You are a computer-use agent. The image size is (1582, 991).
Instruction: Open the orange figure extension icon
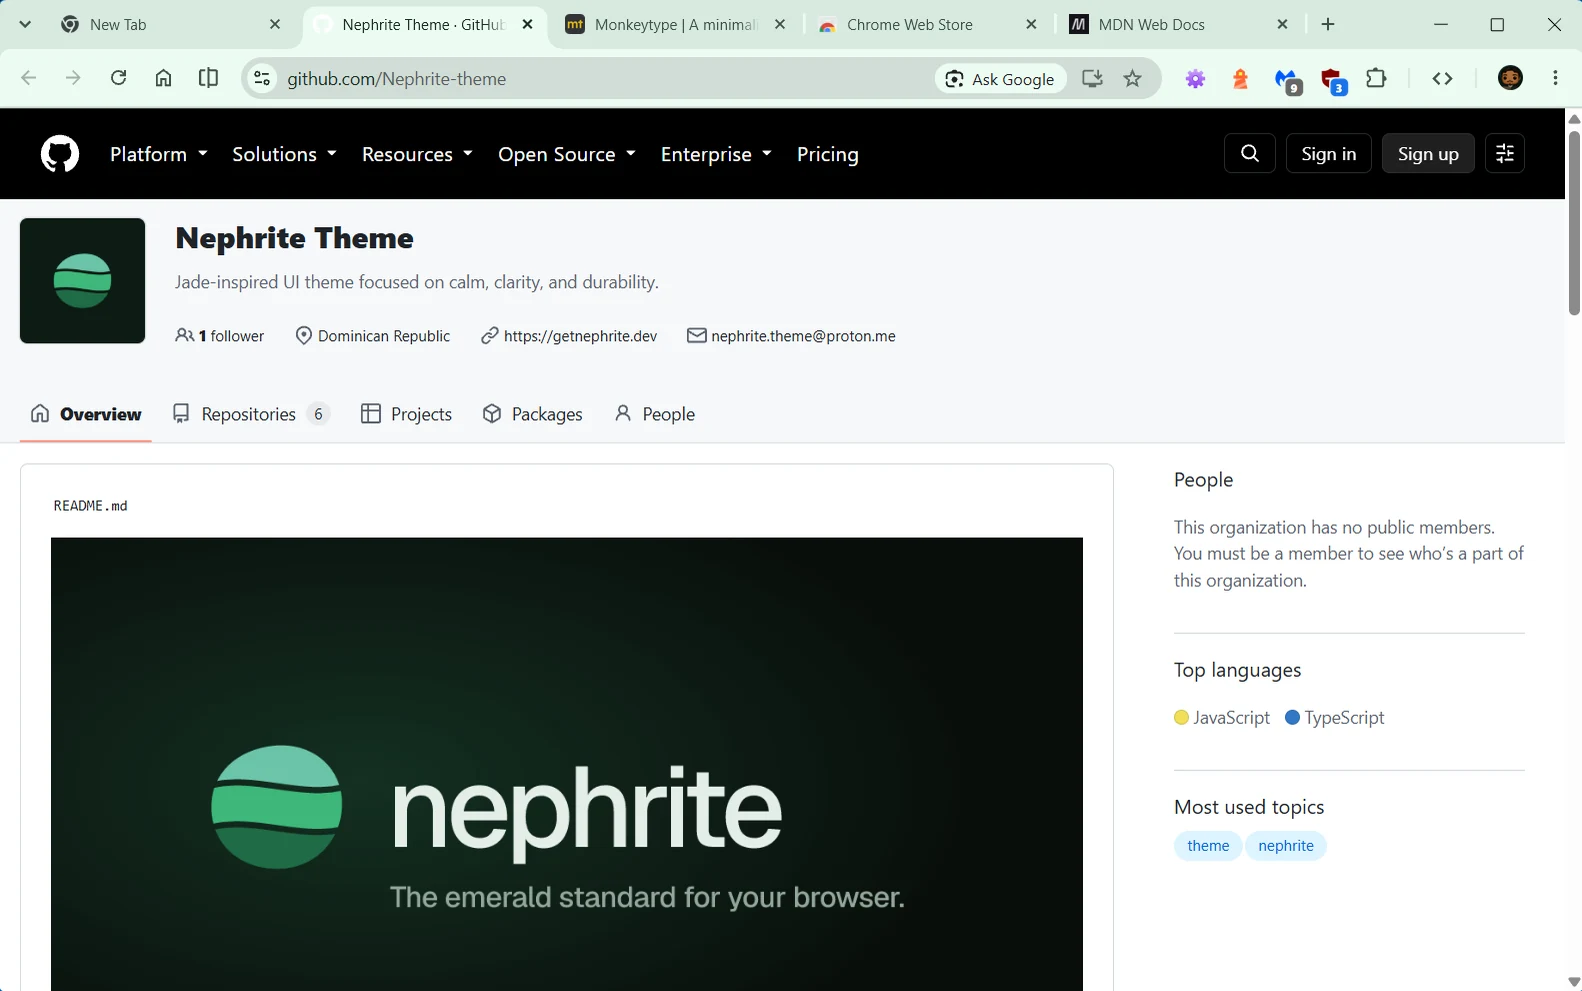point(1240,79)
